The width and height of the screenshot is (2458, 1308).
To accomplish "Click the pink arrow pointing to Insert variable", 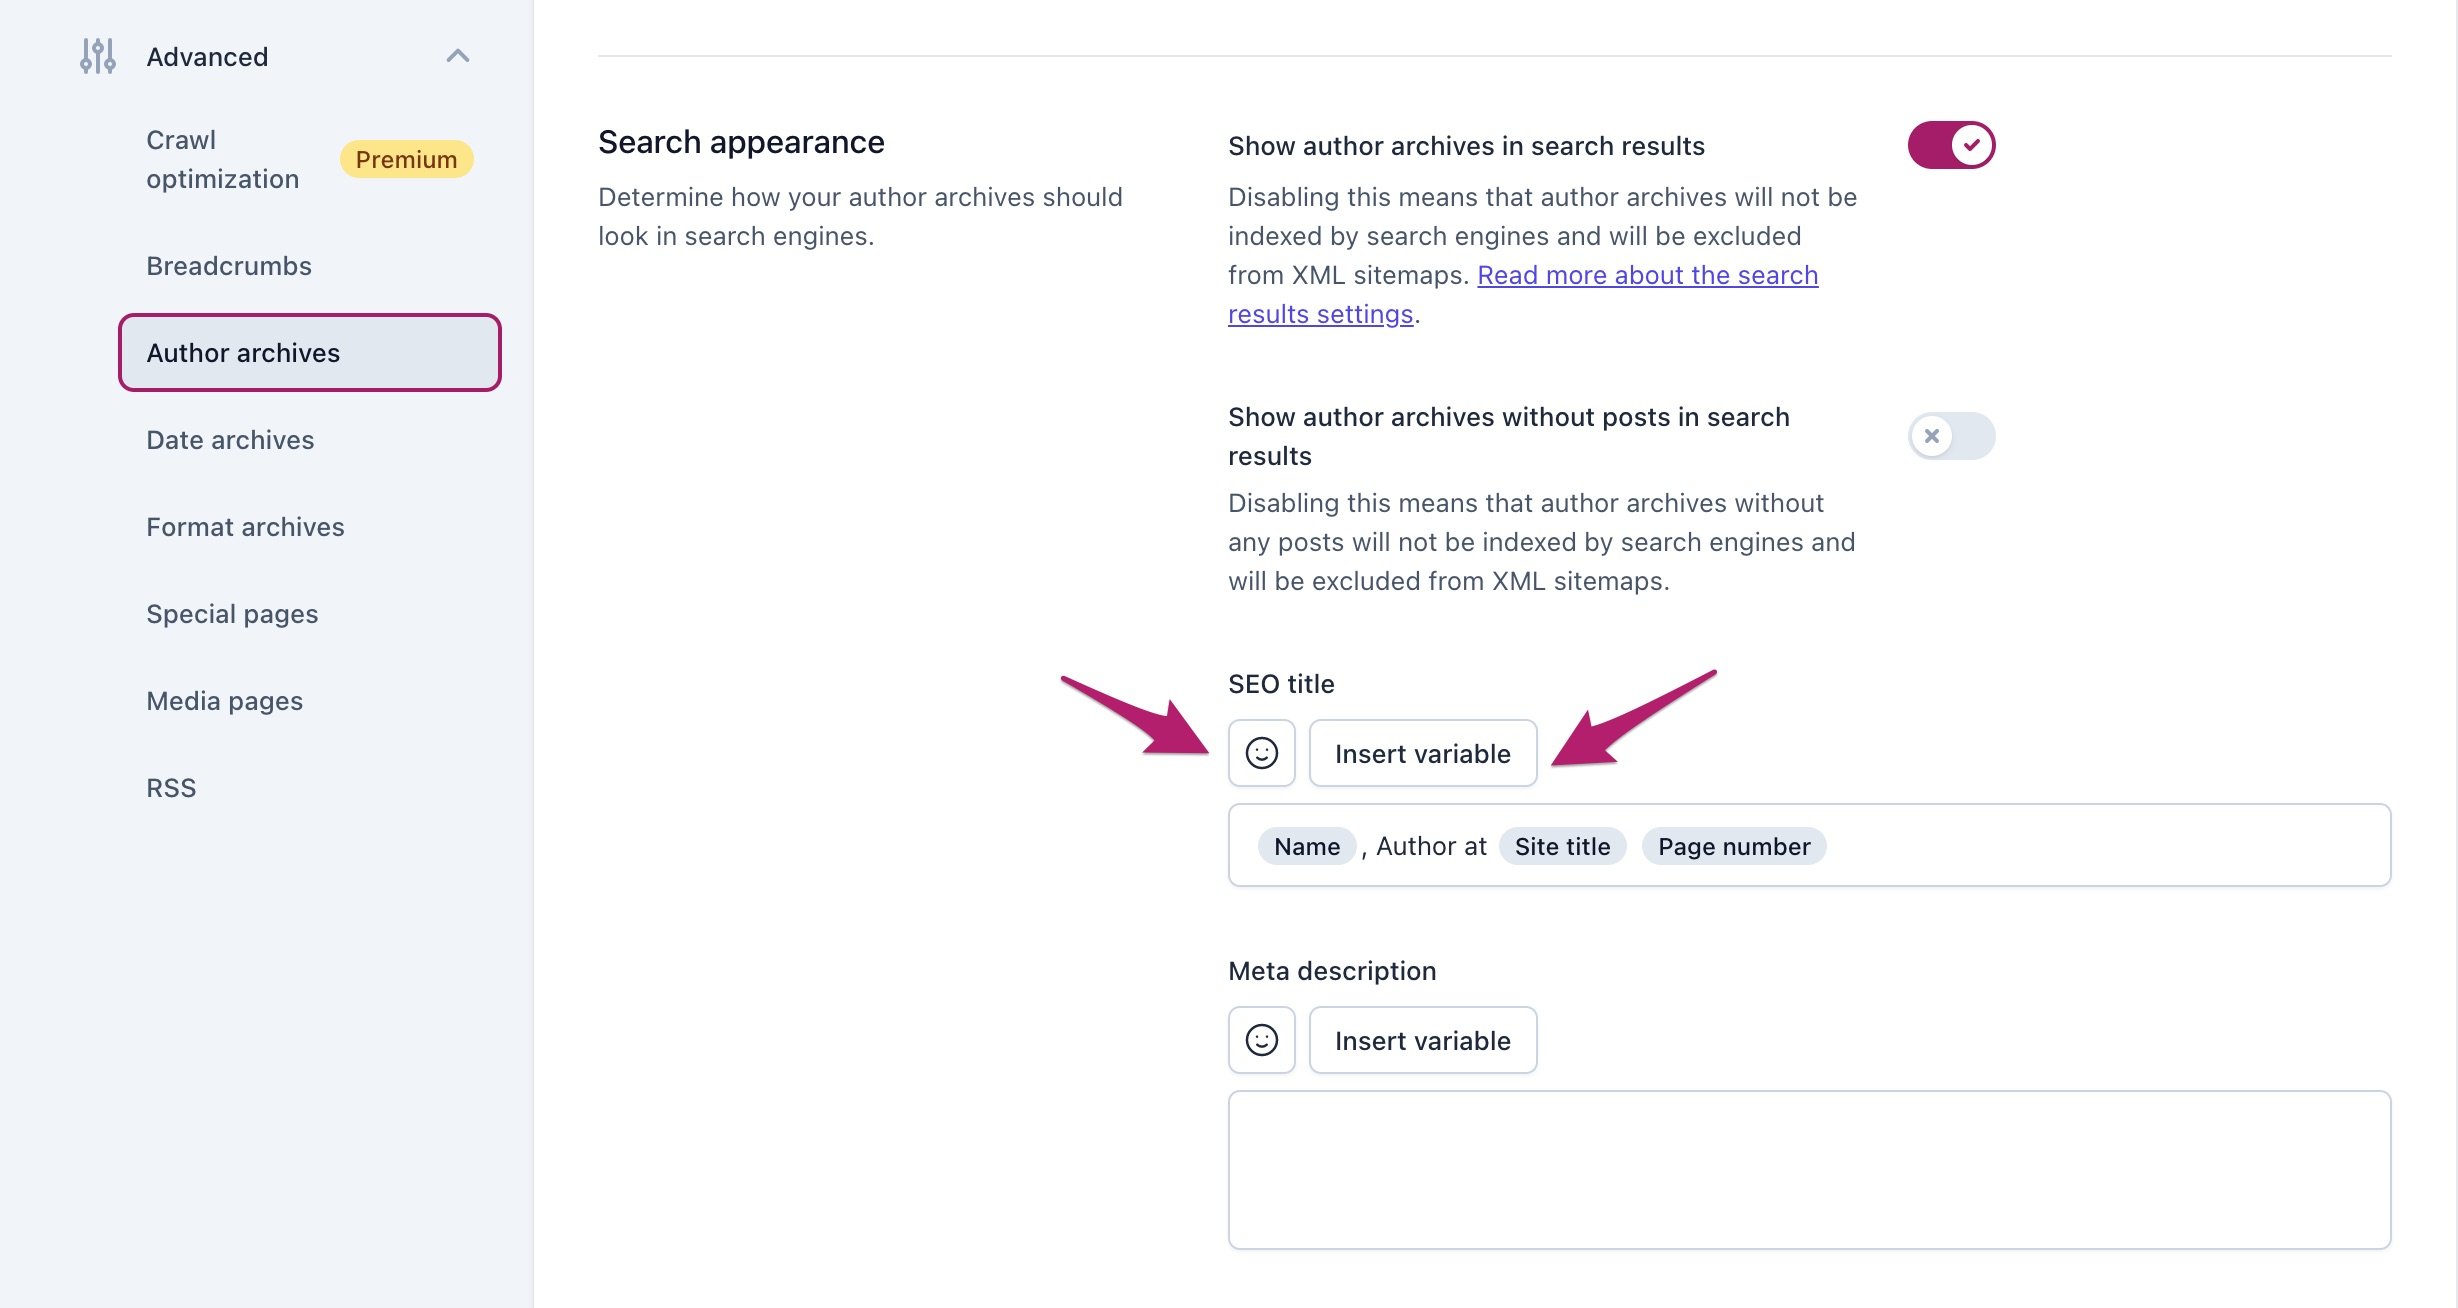I will pos(1421,752).
